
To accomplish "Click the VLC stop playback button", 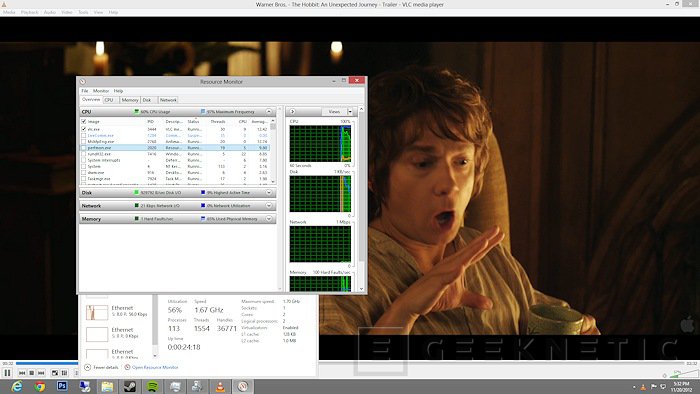I will click(x=31, y=373).
